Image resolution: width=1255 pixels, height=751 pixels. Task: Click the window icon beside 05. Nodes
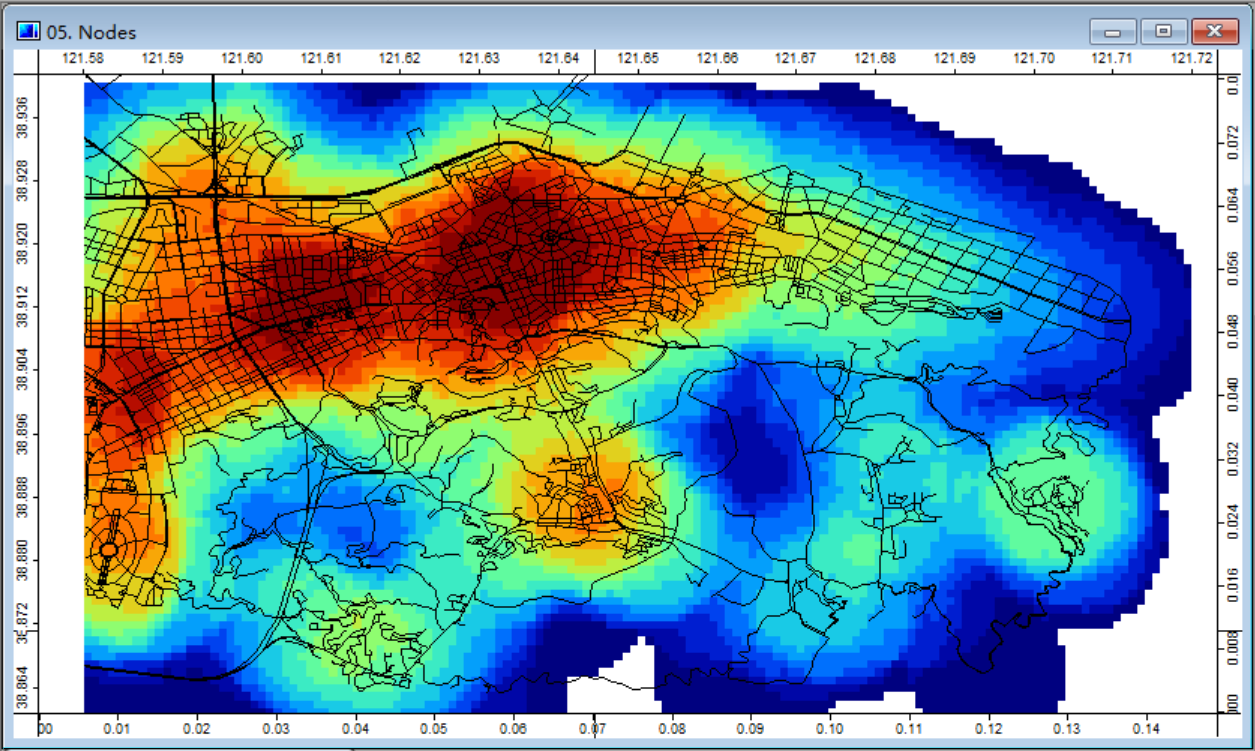(x=27, y=32)
